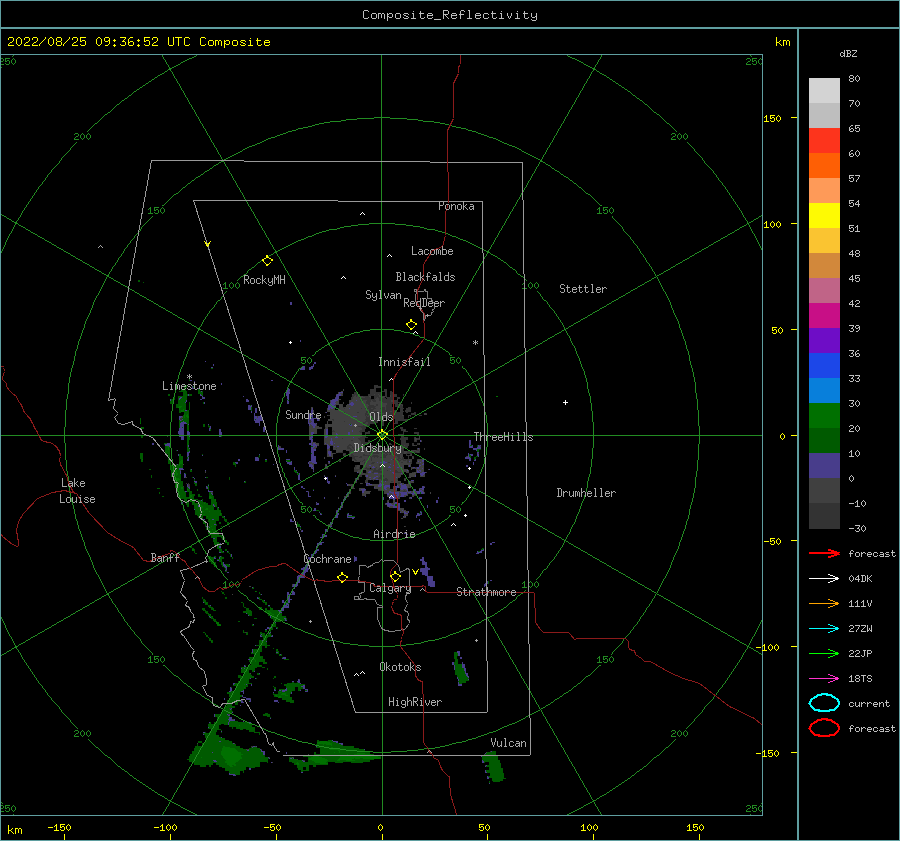This screenshot has width=900, height=841.
Task: Click the Cochrane label
Action: (x=327, y=559)
